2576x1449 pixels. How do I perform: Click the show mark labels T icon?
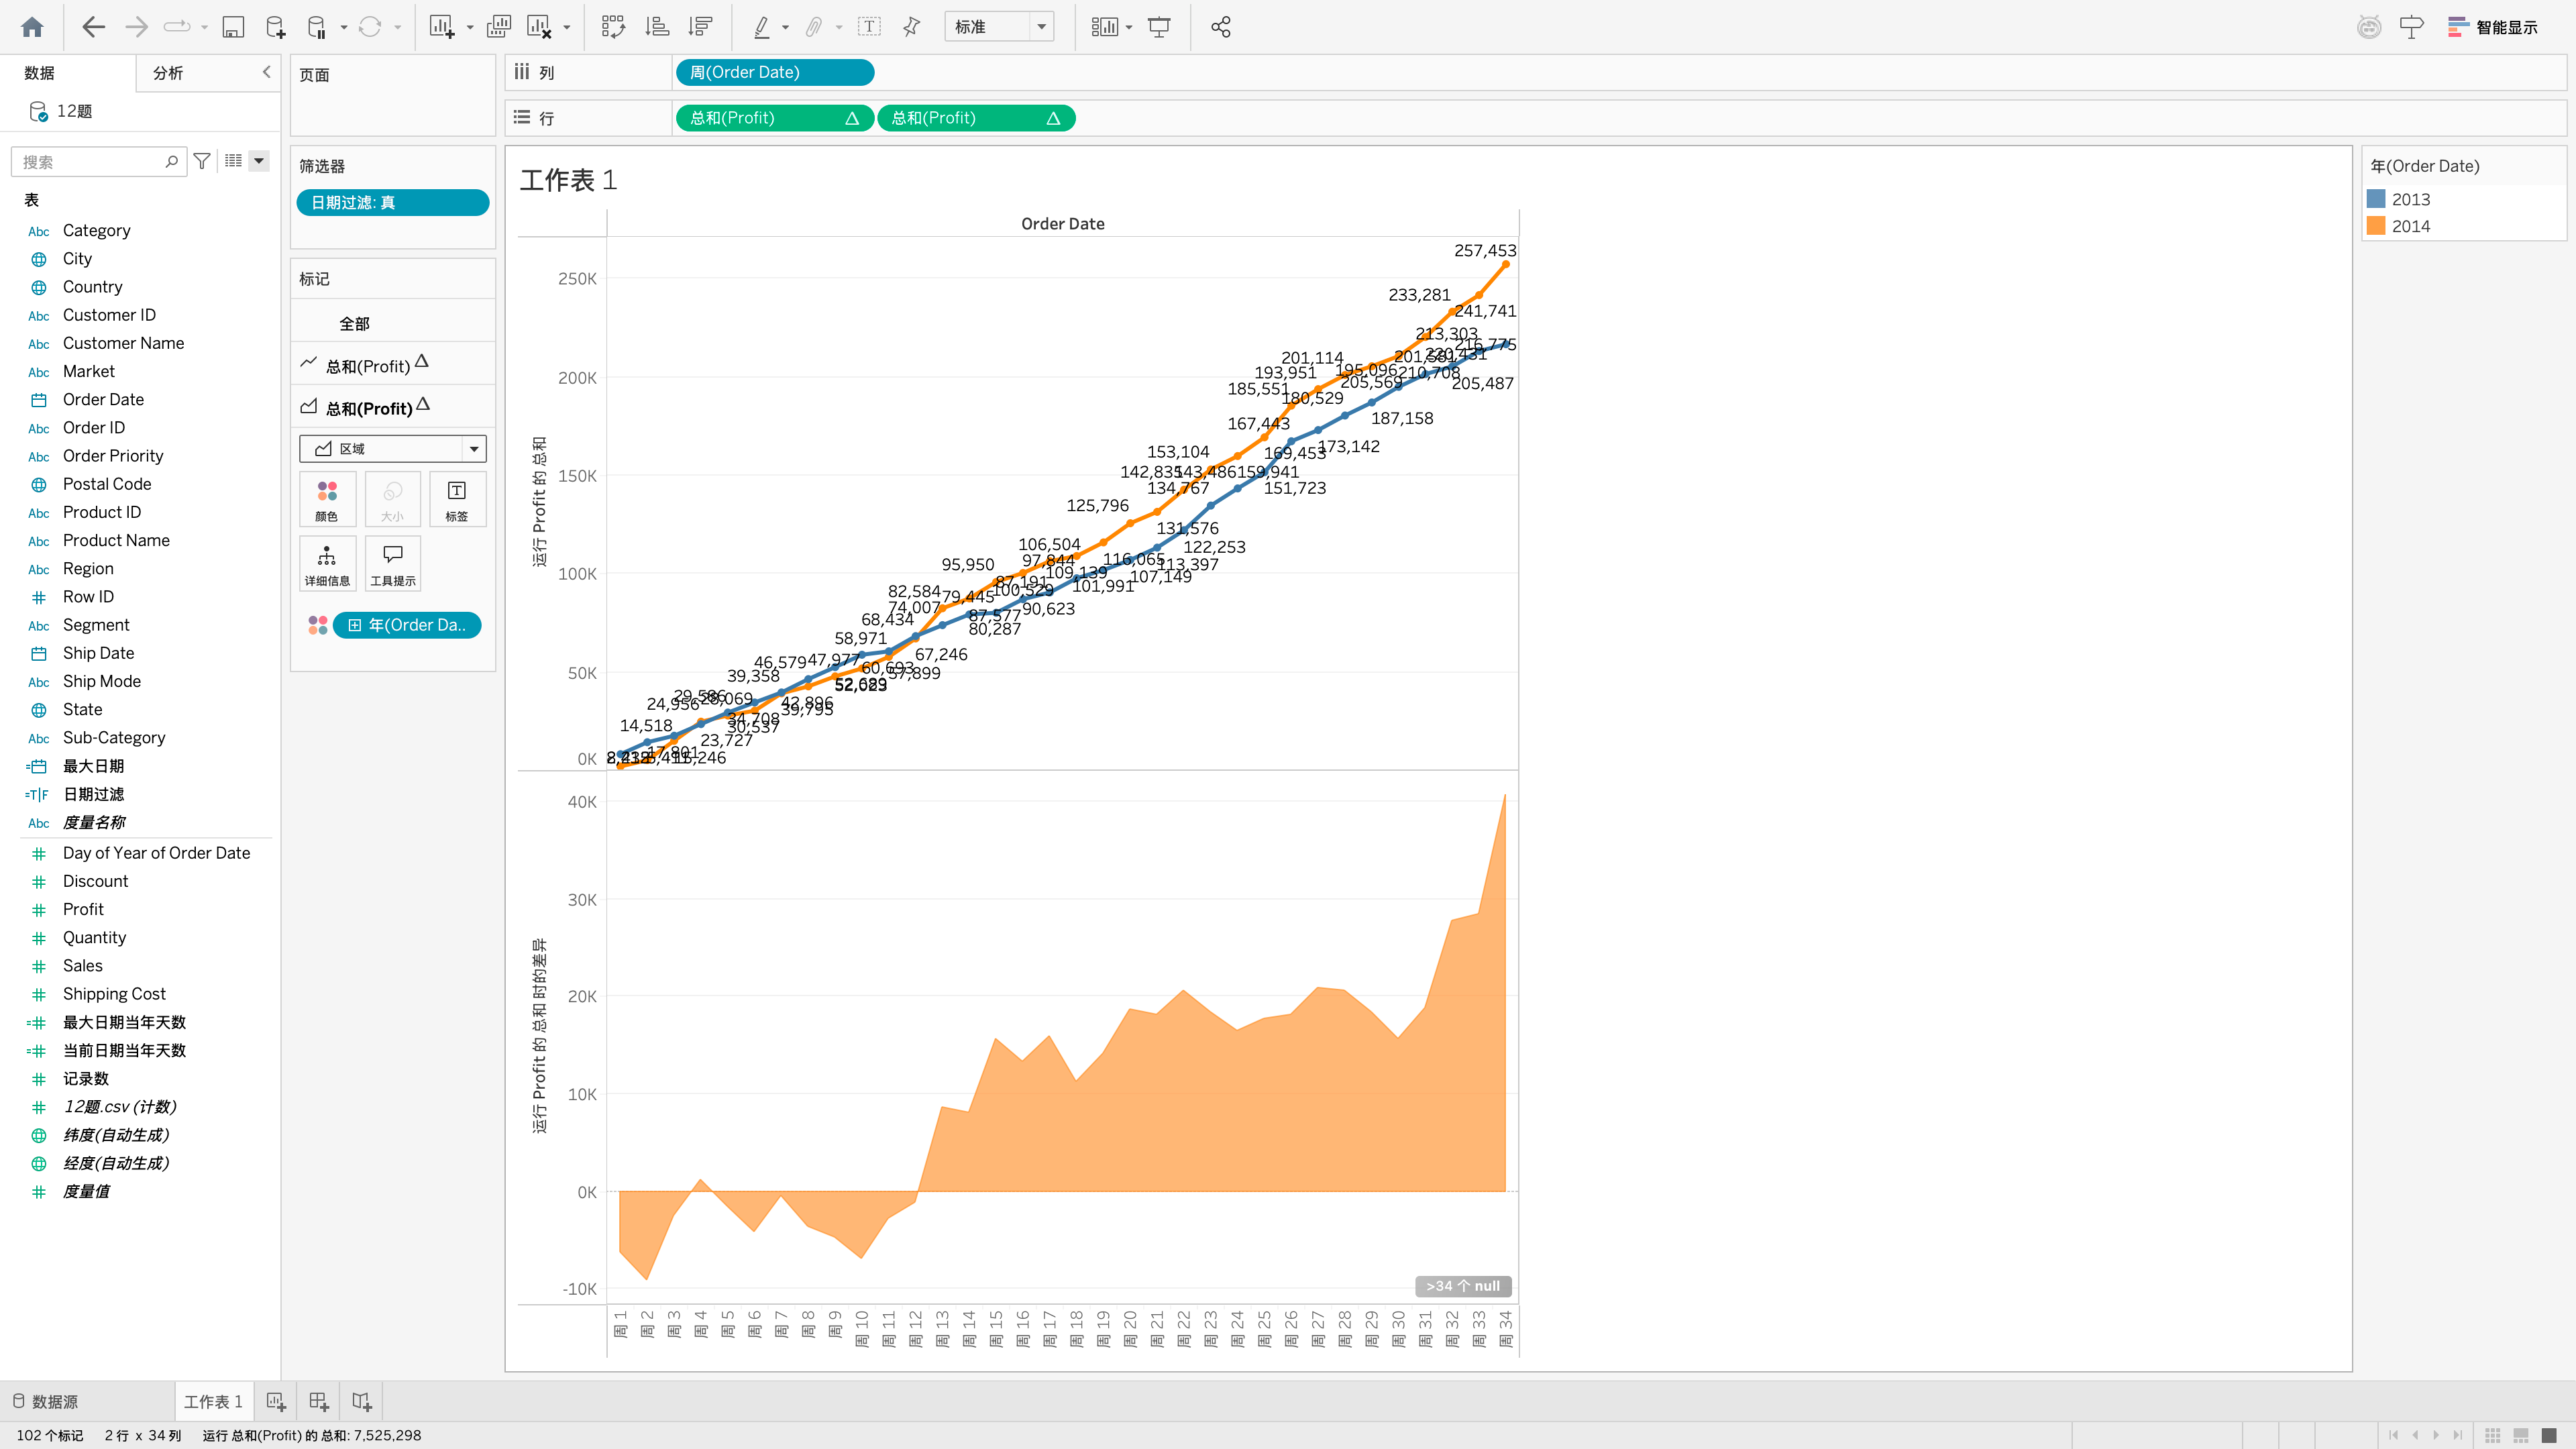pyautogui.click(x=869, y=27)
